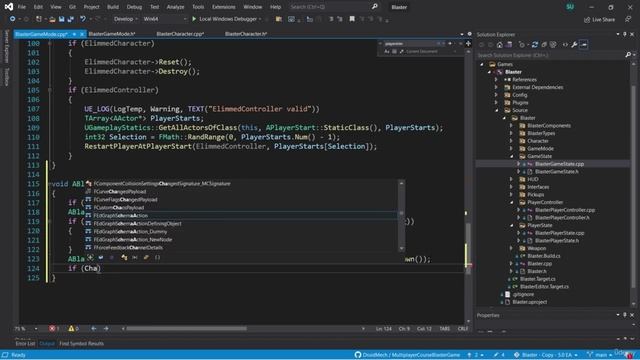This screenshot has width=640, height=360.
Task: Close the BlasterGameMode.cpp tab
Action: click(x=82, y=34)
